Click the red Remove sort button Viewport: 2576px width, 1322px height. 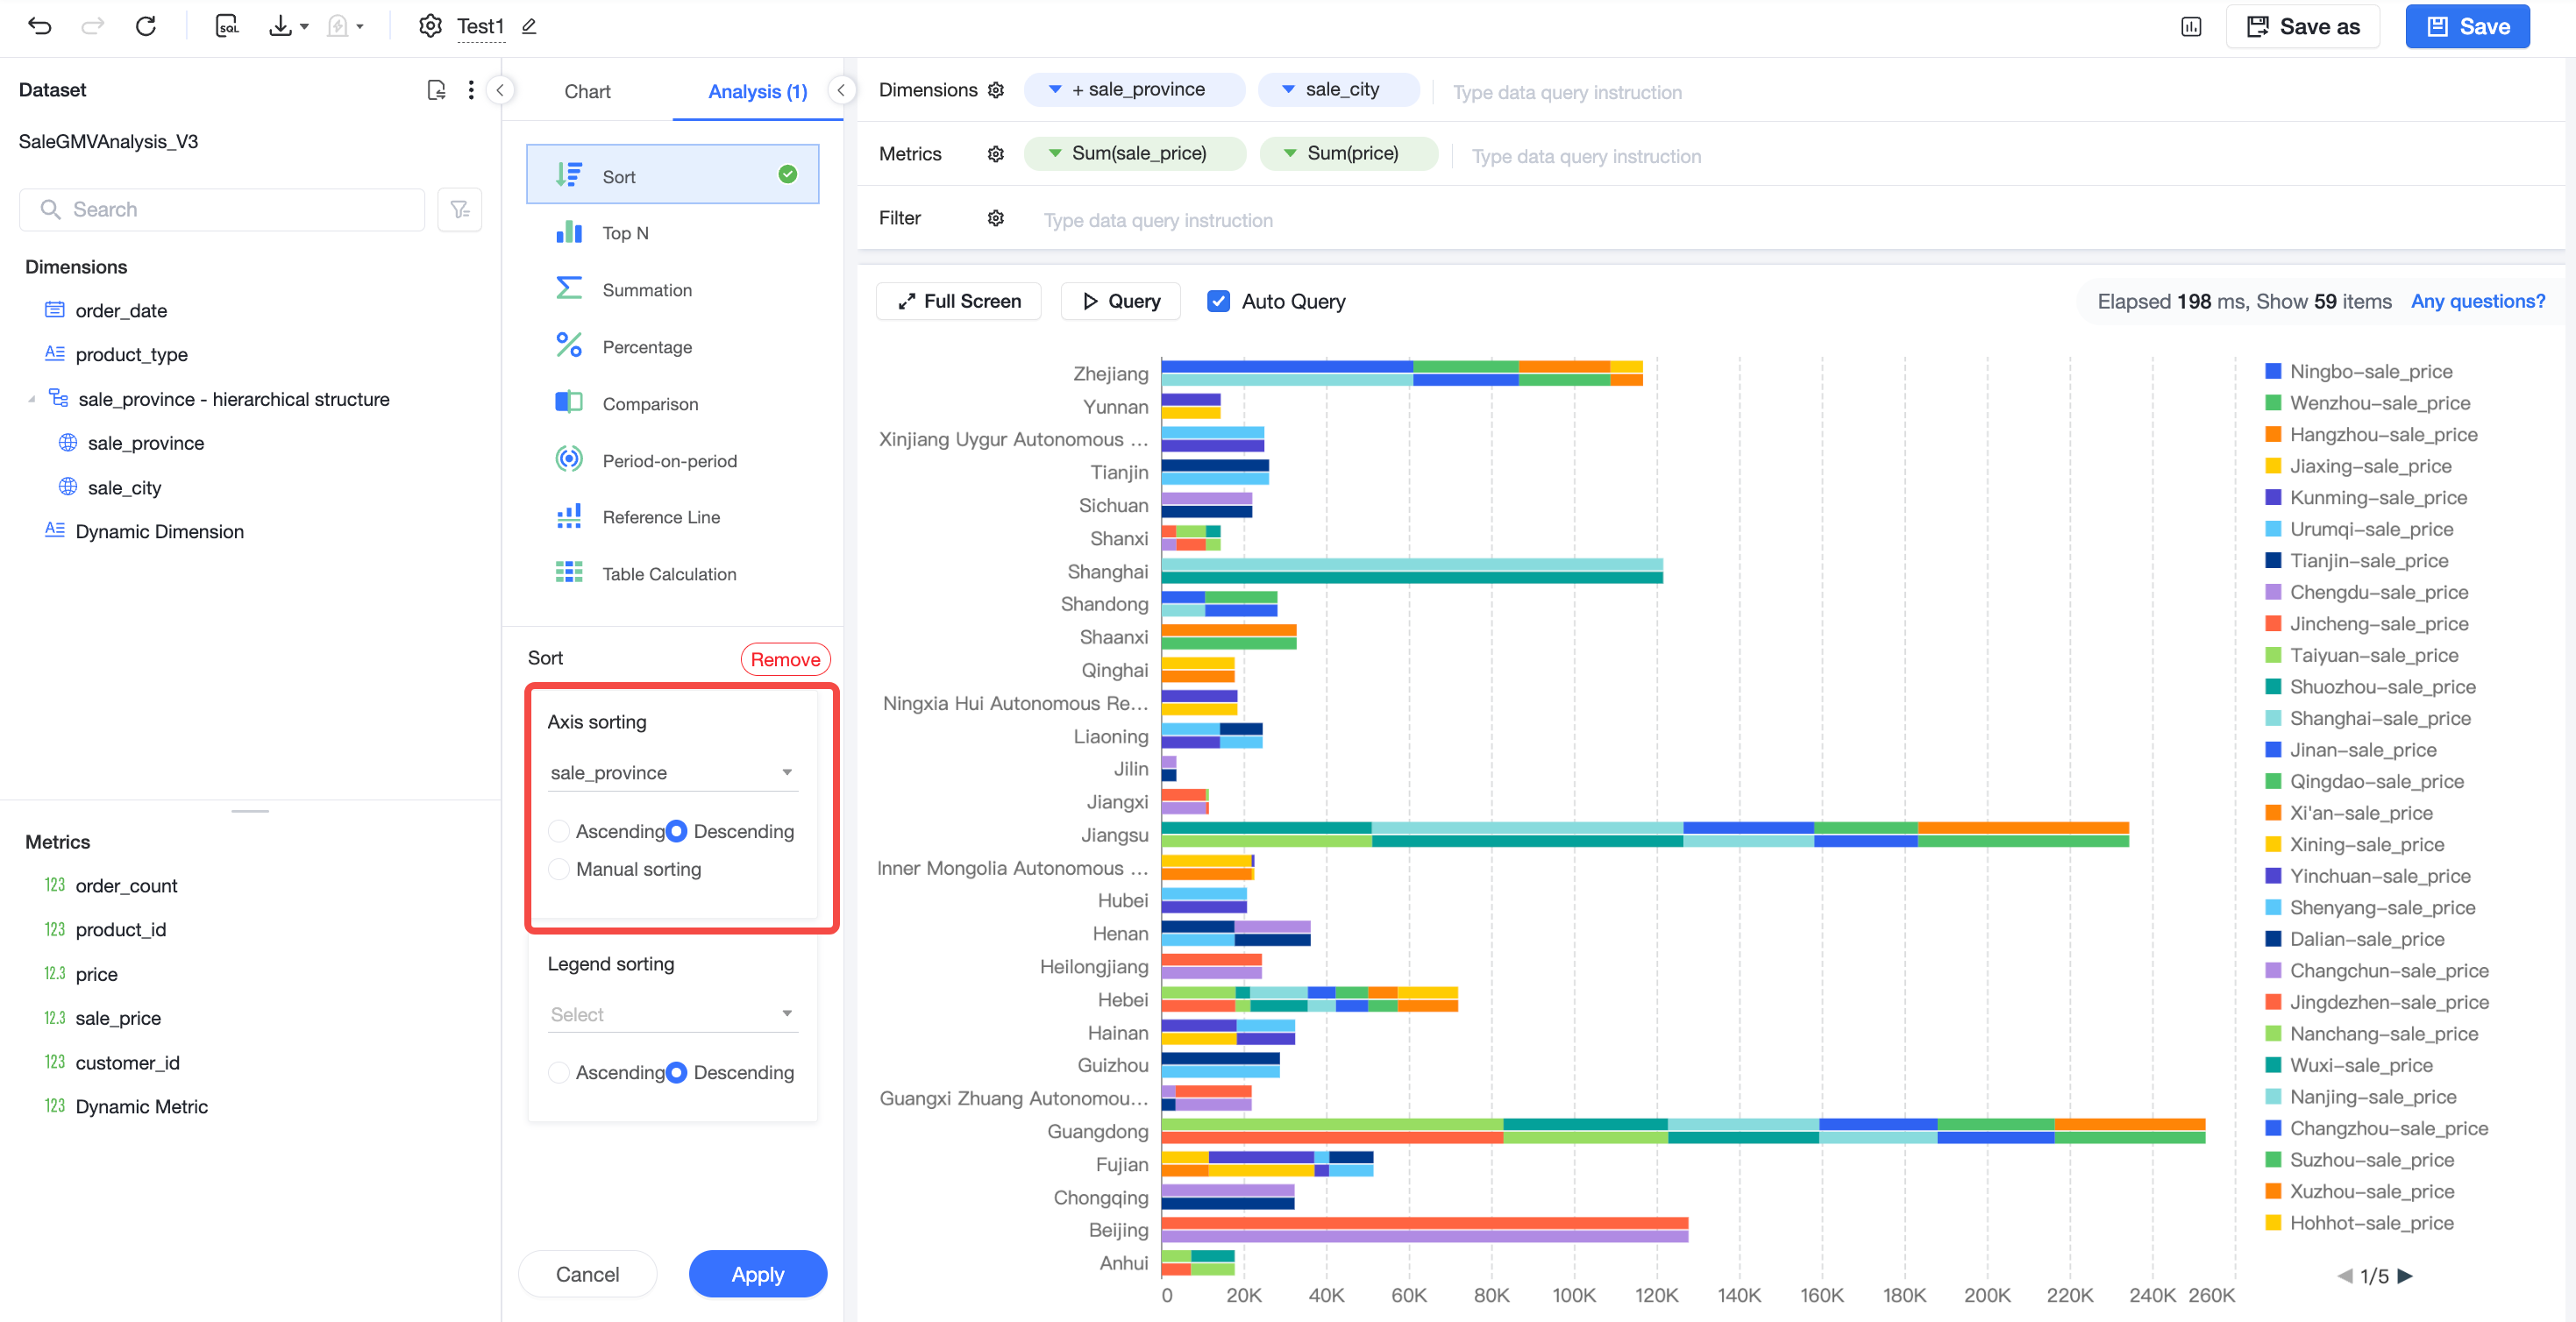pyautogui.click(x=785, y=659)
